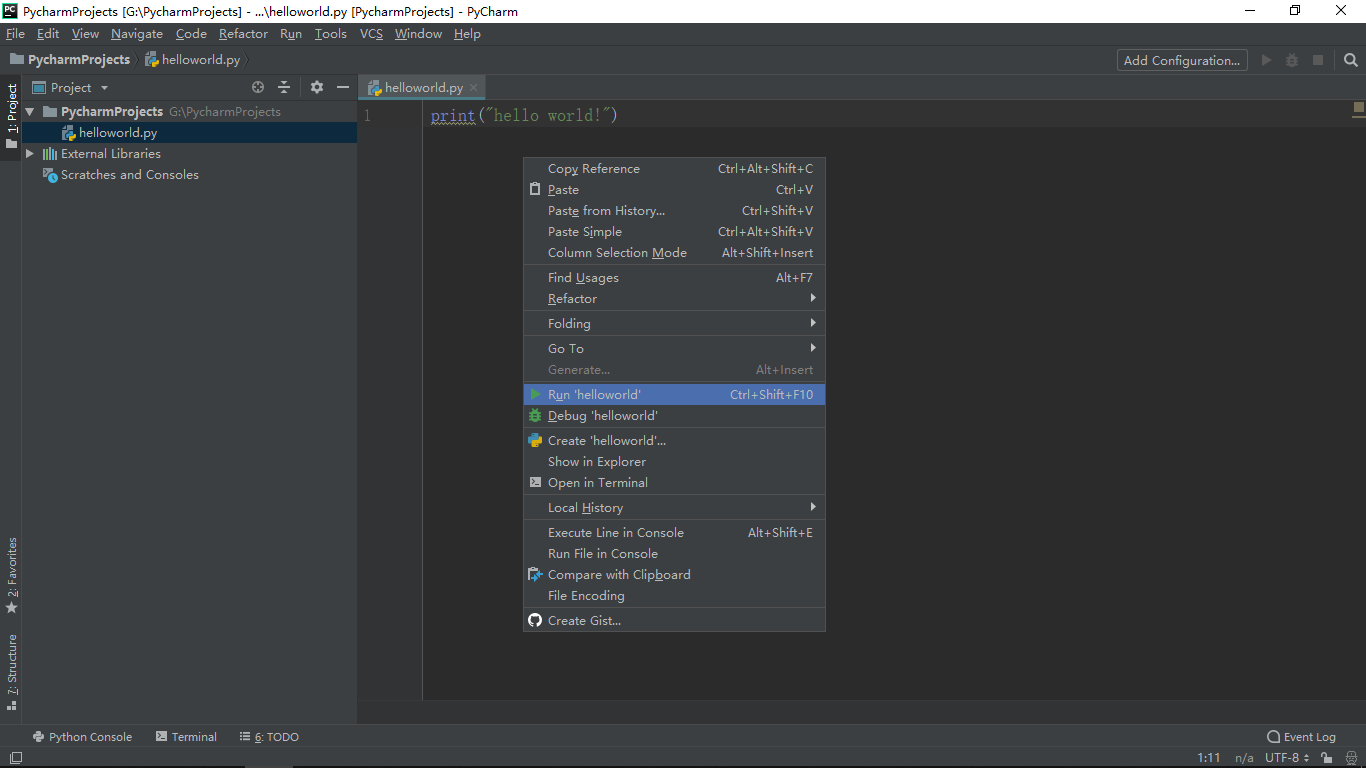
Task: Close the helloworld.py editor tab
Action: [x=474, y=88]
